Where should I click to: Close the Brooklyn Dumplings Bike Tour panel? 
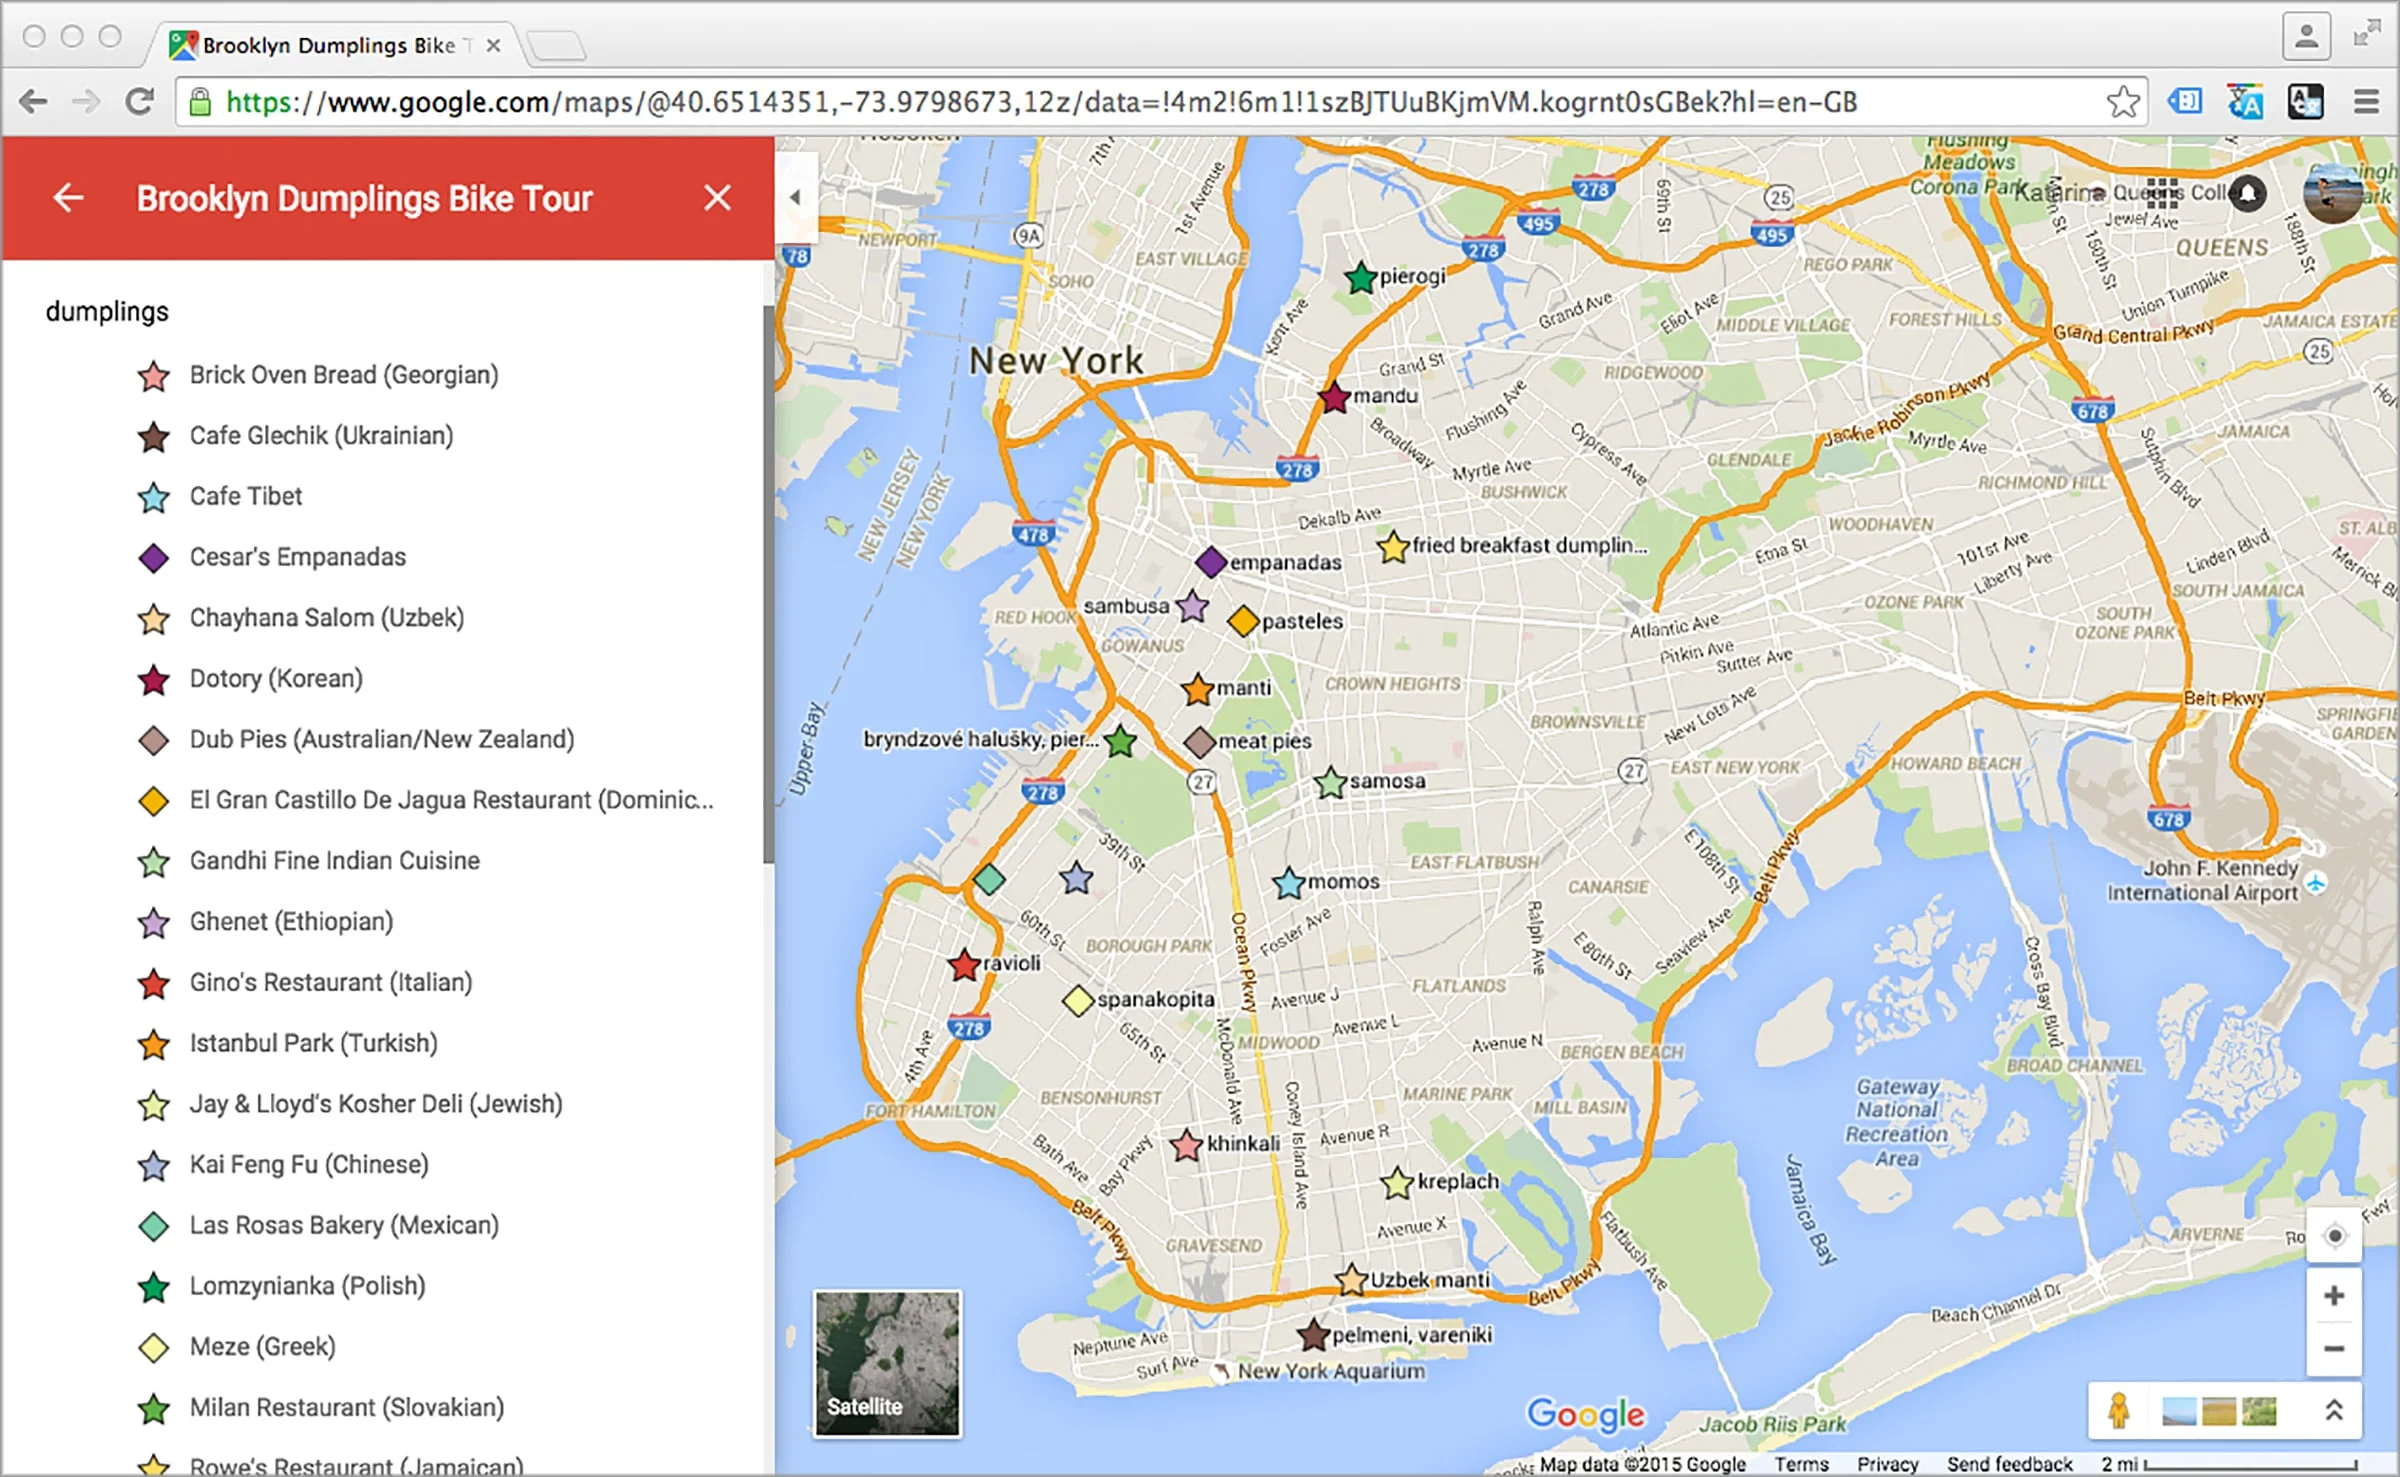(x=717, y=198)
